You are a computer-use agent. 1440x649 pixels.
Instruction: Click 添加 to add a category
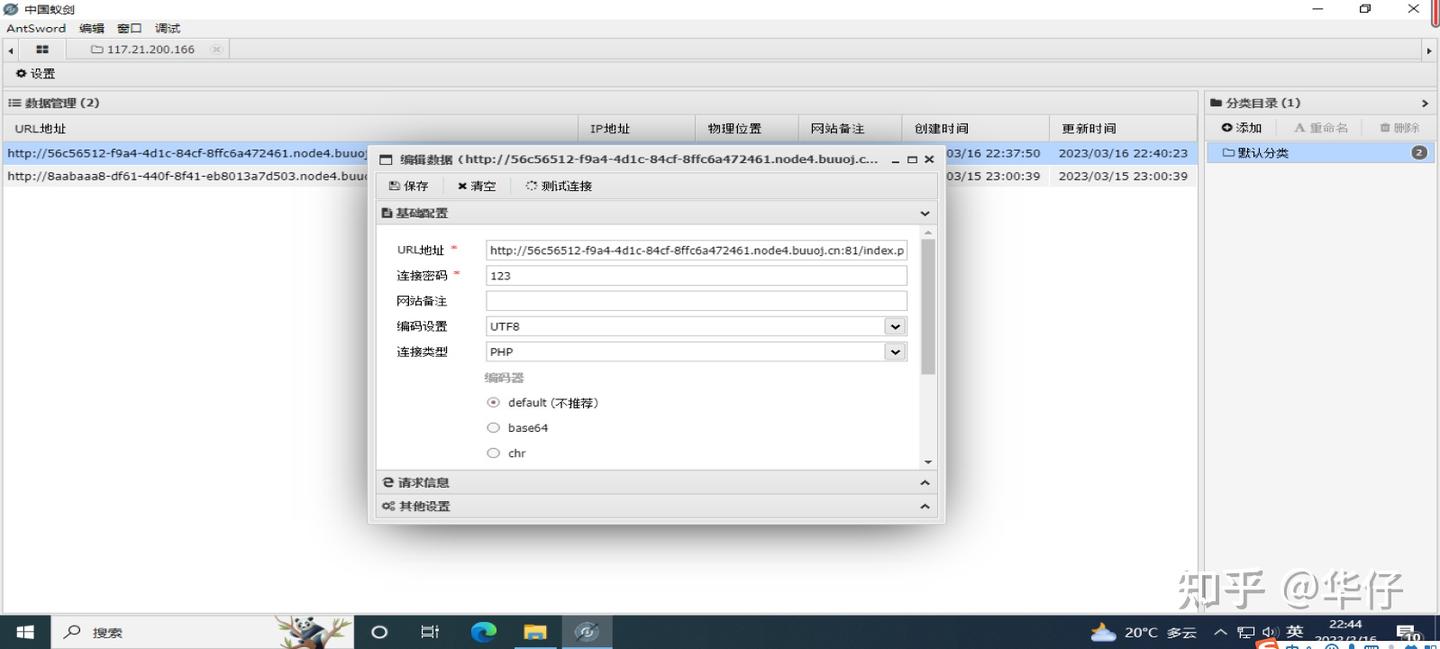pos(1242,128)
